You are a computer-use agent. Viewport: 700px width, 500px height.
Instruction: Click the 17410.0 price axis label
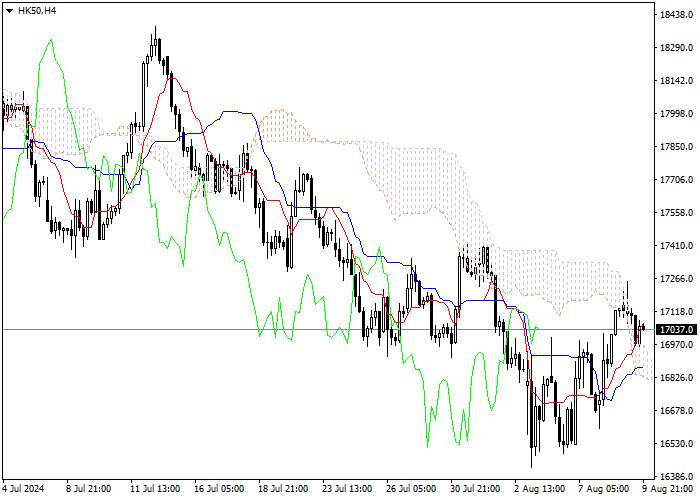pos(676,246)
